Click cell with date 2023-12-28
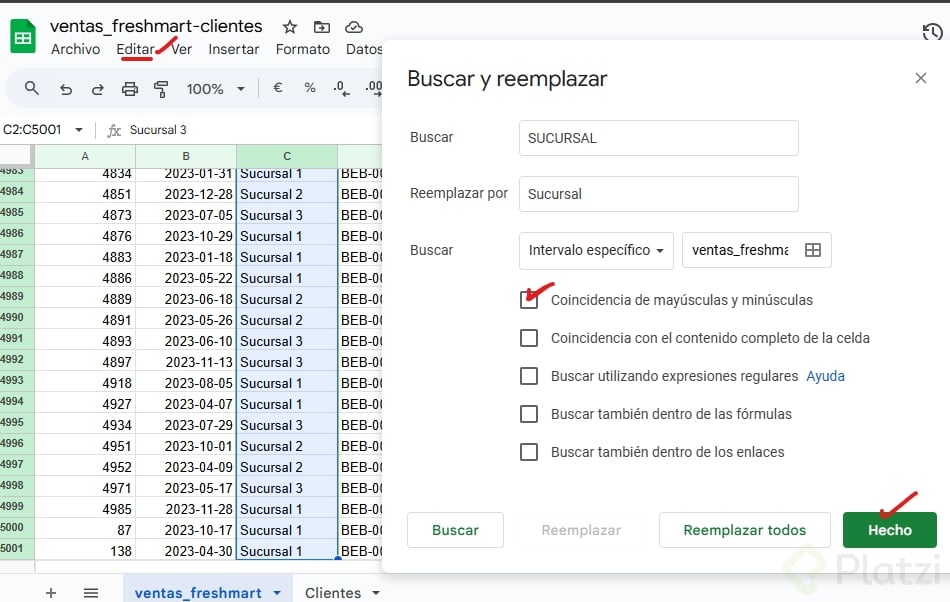Viewport: 950px width, 602px height. 186,194
